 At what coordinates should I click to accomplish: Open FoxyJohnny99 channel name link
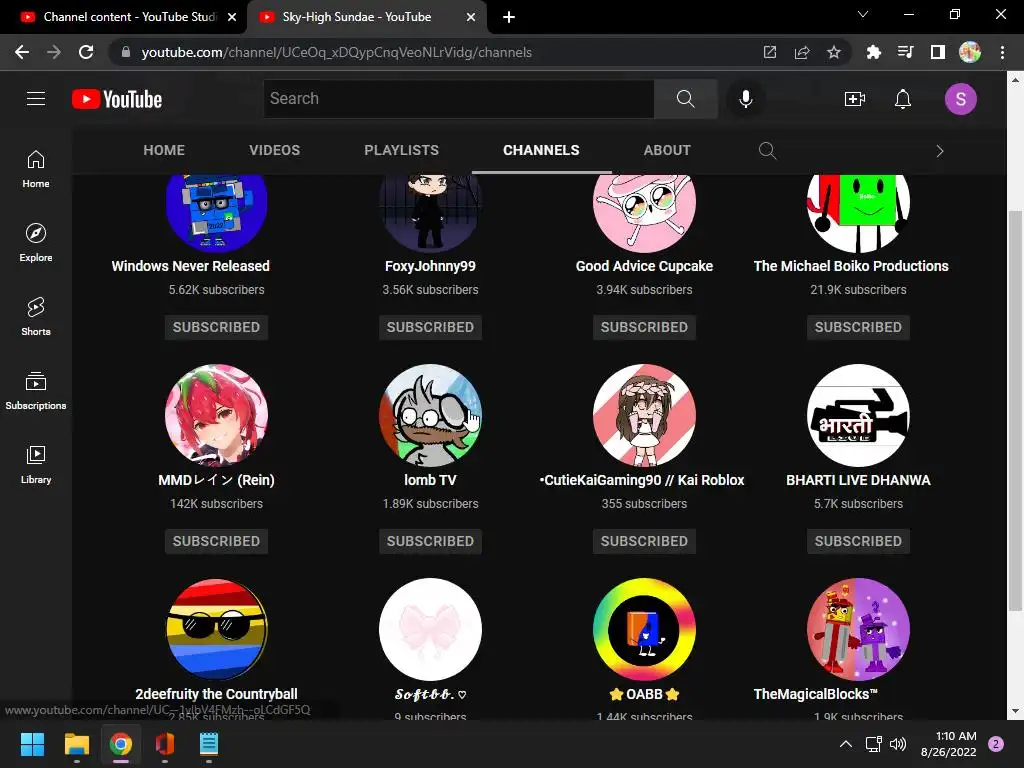[430, 266]
